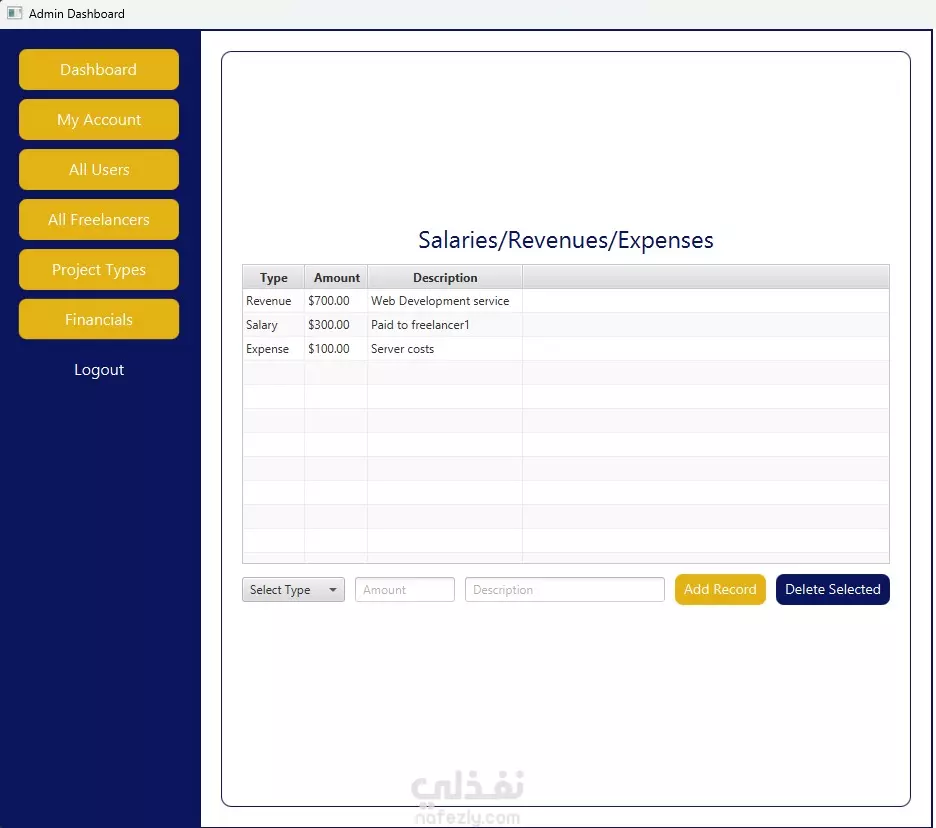View the All Freelancers page

click(x=98, y=220)
